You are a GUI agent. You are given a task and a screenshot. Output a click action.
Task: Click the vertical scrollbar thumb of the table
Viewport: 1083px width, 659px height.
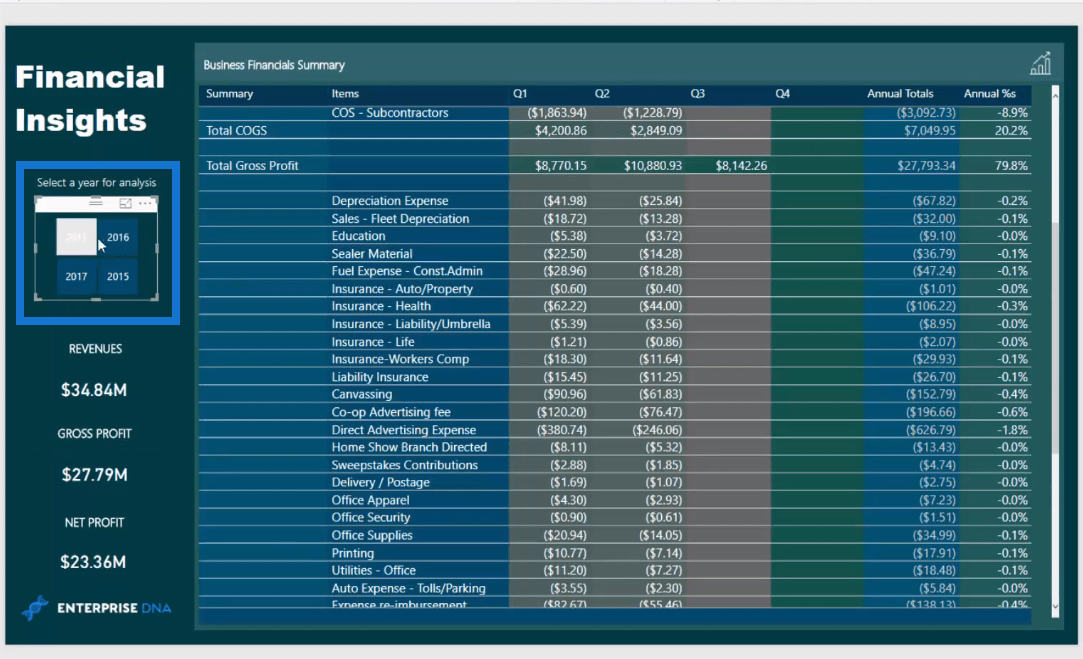tap(1055, 338)
